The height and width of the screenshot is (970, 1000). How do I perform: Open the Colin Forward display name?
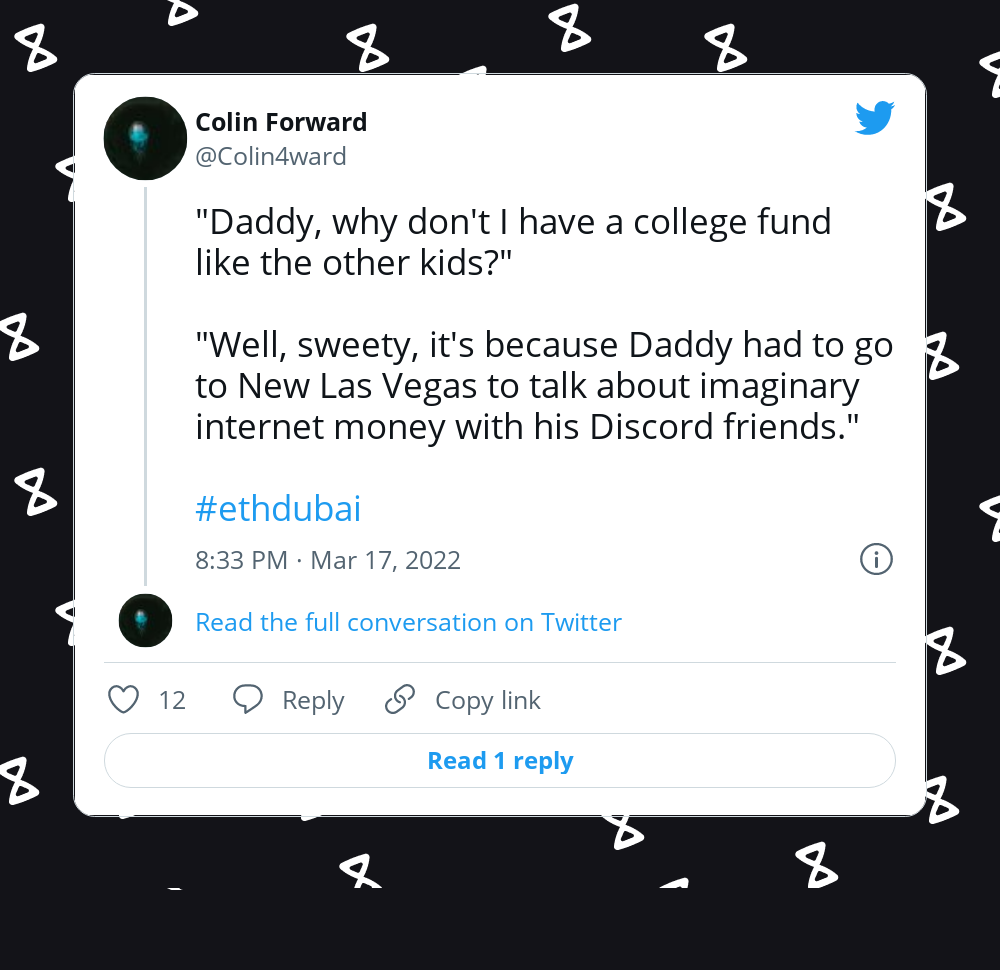click(281, 122)
